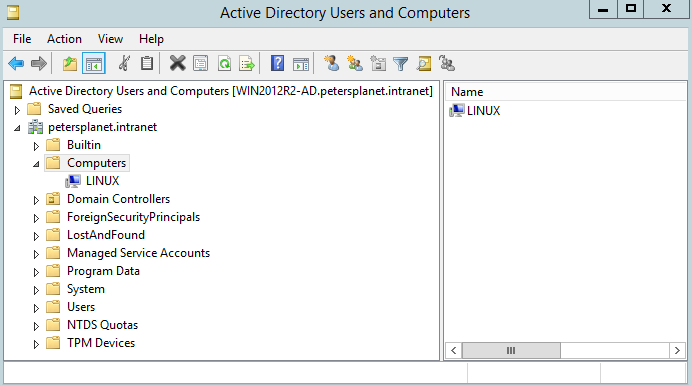The height and width of the screenshot is (386, 692).
Task: Expand the Builtin container
Action: [x=36, y=146]
